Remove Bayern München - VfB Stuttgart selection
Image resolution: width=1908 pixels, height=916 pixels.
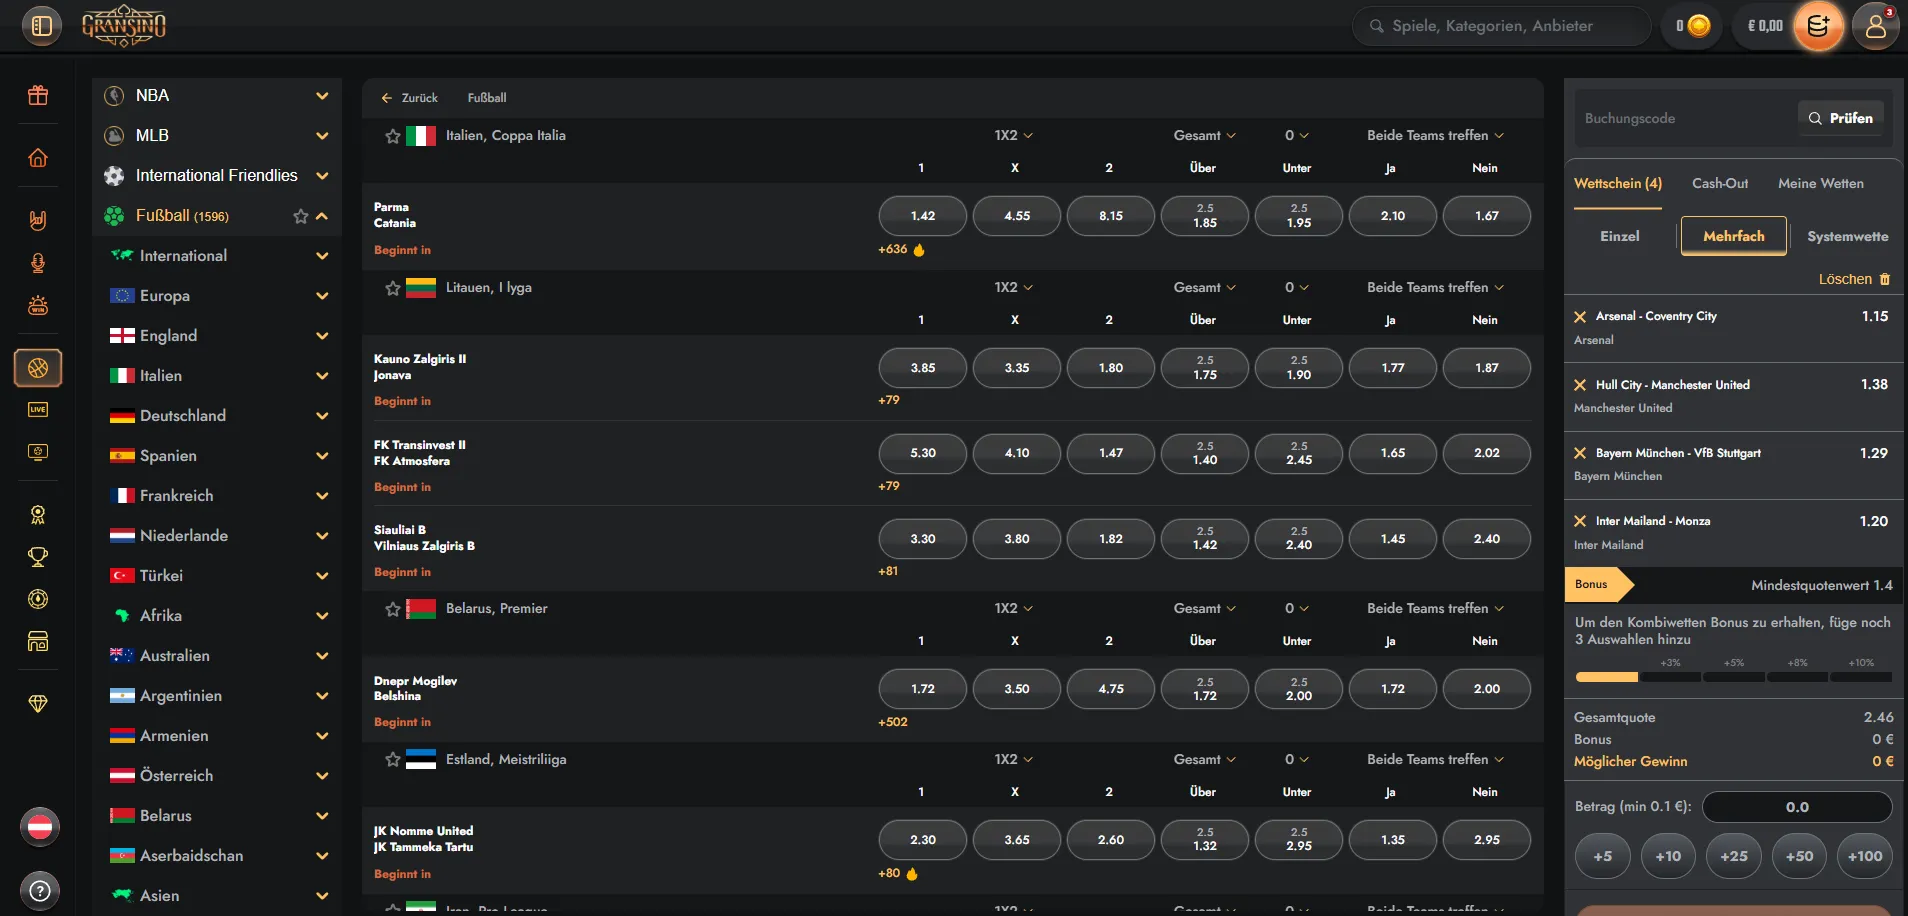[x=1580, y=453]
